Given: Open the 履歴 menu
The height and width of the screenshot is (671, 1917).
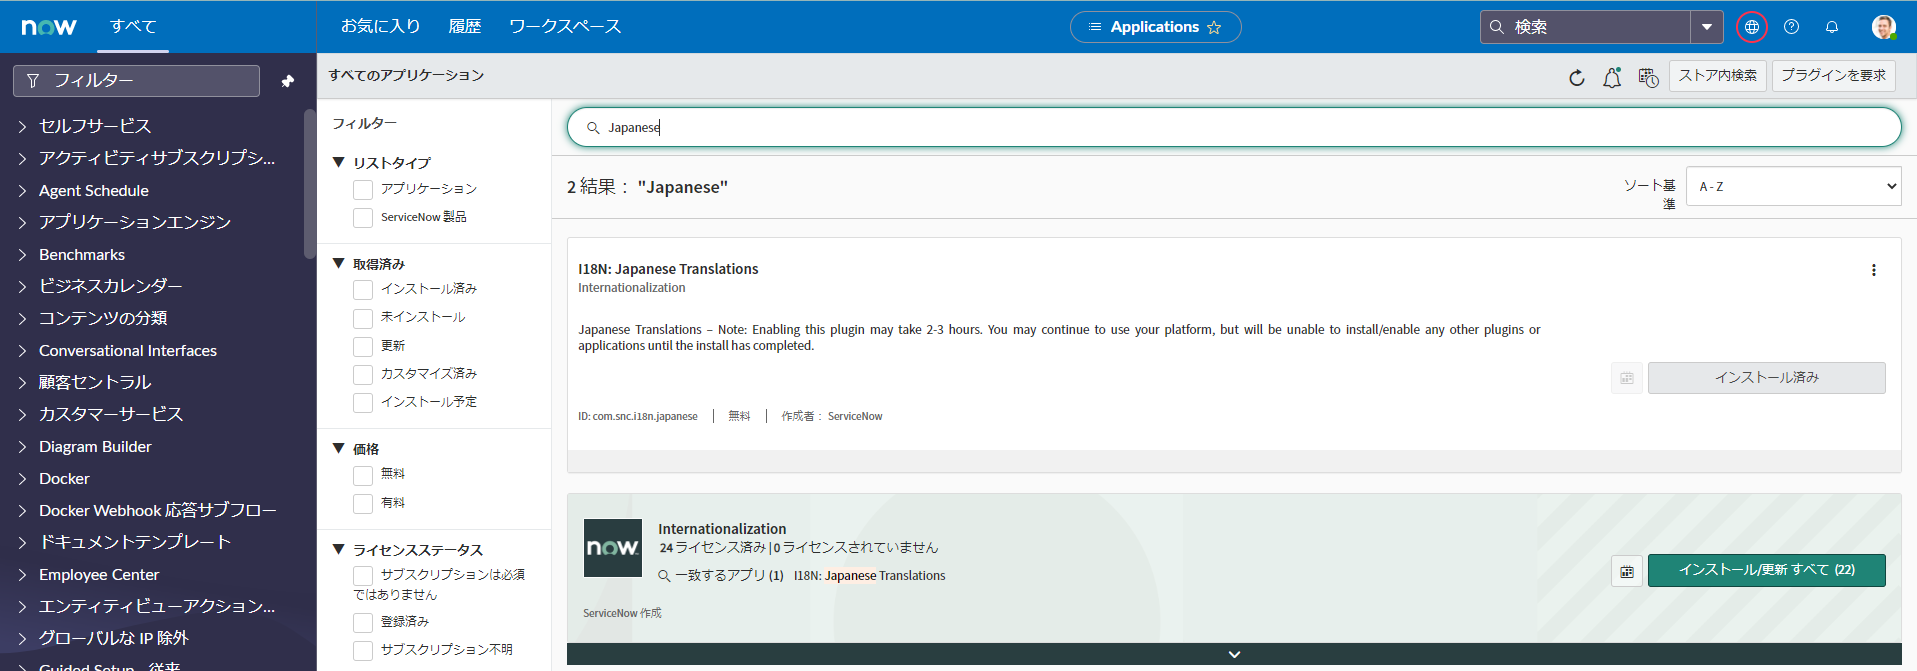Looking at the screenshot, I should [x=465, y=27].
